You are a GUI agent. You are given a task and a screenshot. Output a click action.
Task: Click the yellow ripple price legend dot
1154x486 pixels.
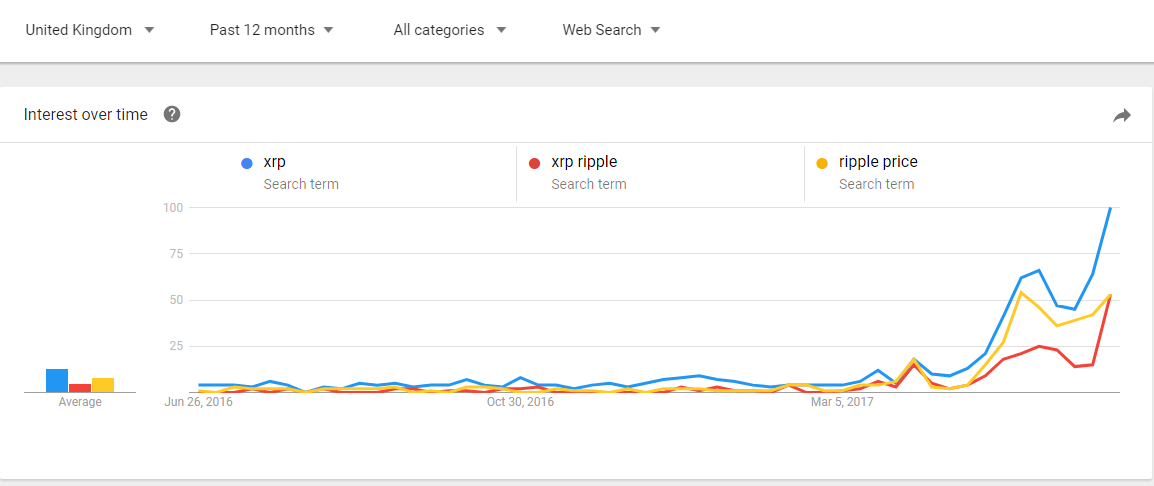pyautogui.click(x=822, y=163)
